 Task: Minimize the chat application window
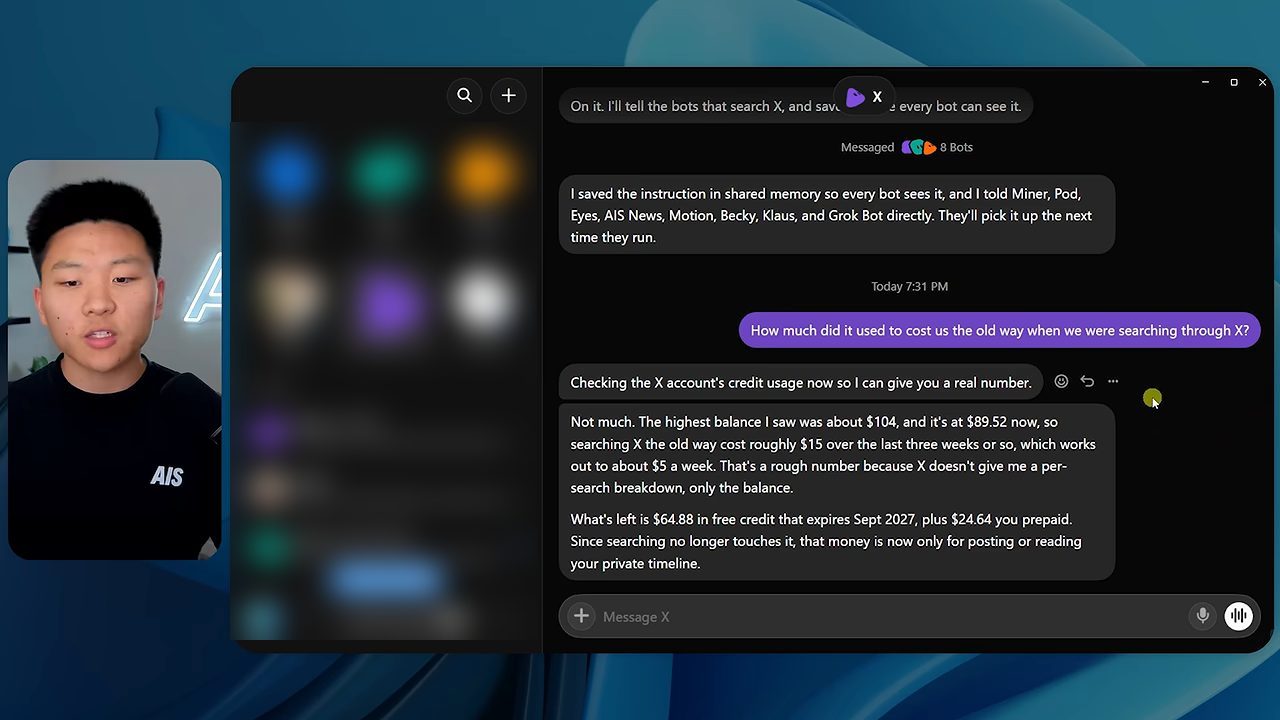click(1205, 82)
